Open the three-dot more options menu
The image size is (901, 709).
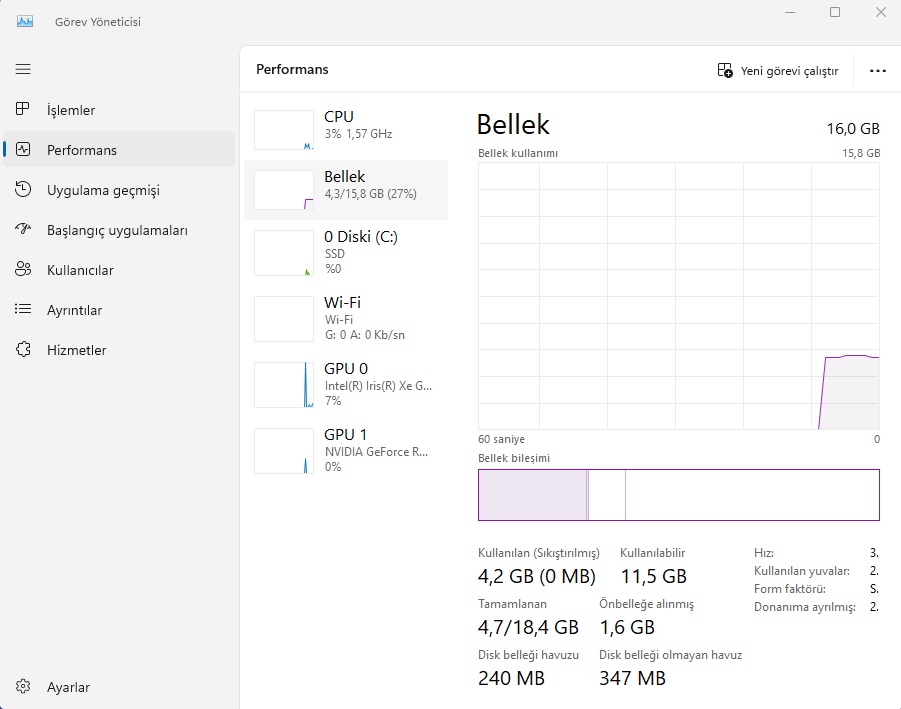877,71
